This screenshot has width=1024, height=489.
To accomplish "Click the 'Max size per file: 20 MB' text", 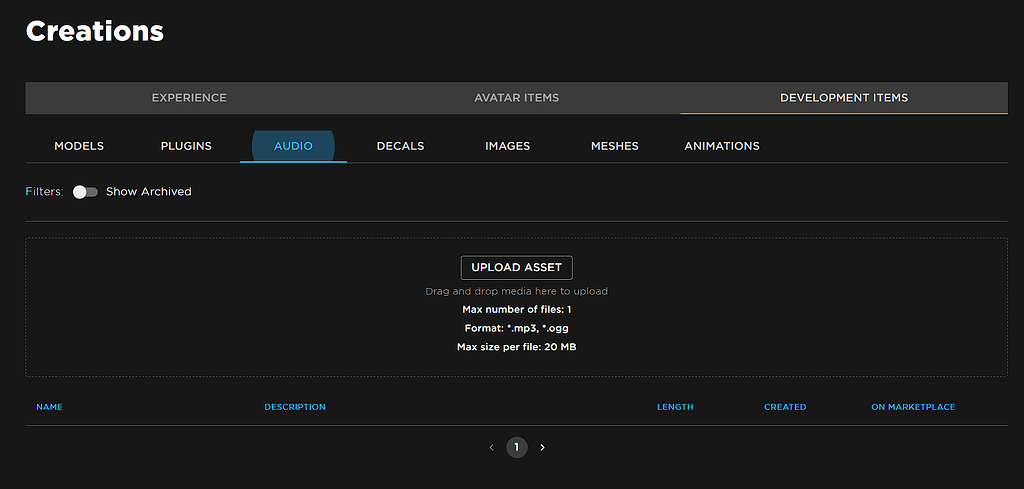I will point(517,347).
